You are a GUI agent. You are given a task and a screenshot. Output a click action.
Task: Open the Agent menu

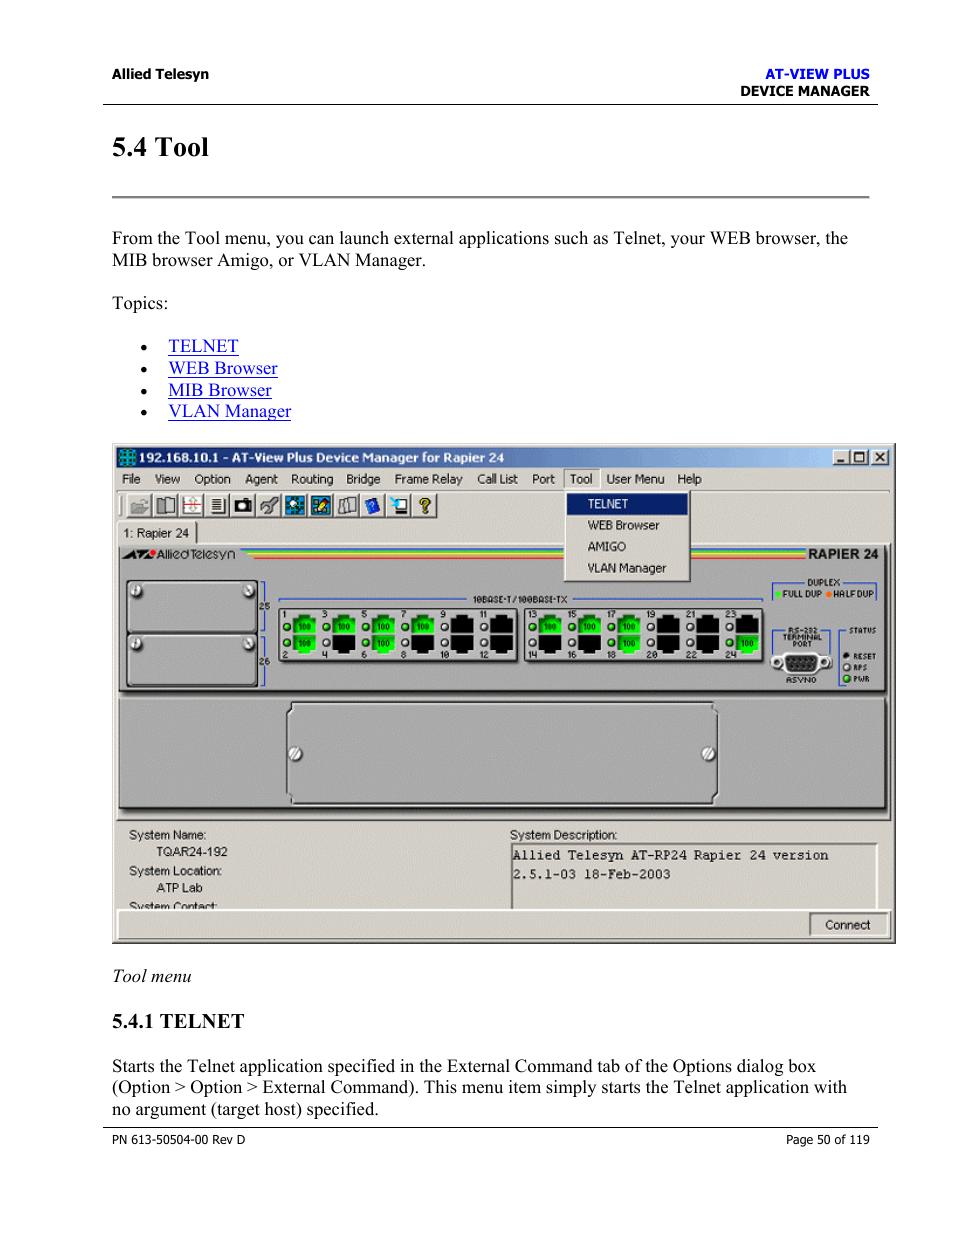261,479
